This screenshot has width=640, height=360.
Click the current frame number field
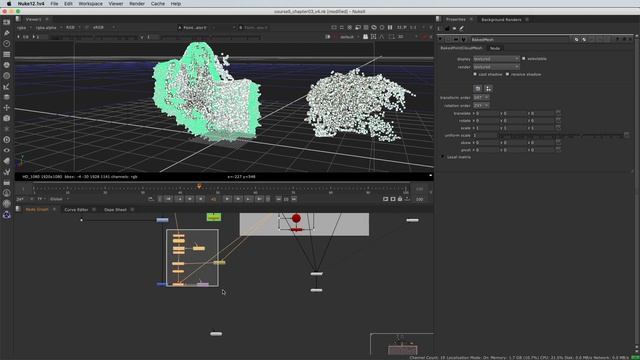pos(213,199)
